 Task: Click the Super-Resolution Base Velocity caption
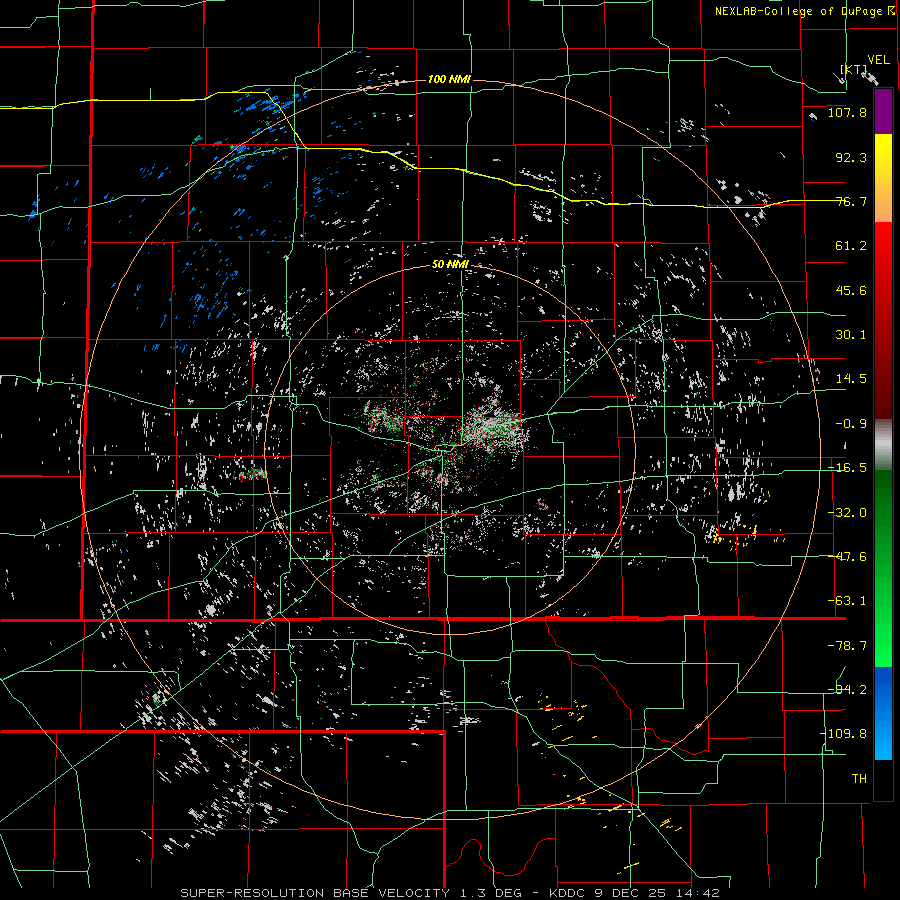[449, 893]
